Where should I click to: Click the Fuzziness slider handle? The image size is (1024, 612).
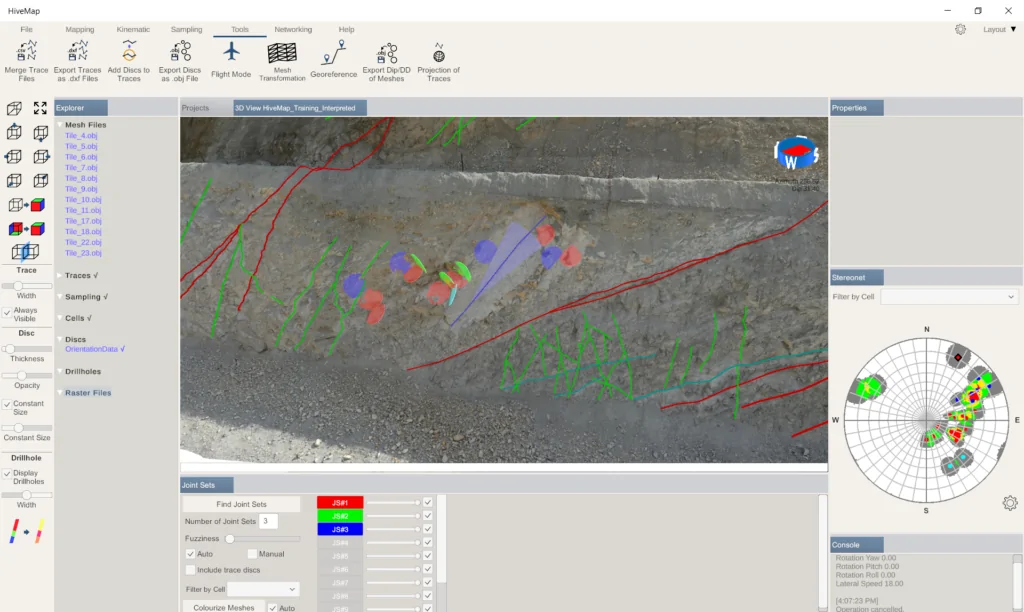click(229, 539)
